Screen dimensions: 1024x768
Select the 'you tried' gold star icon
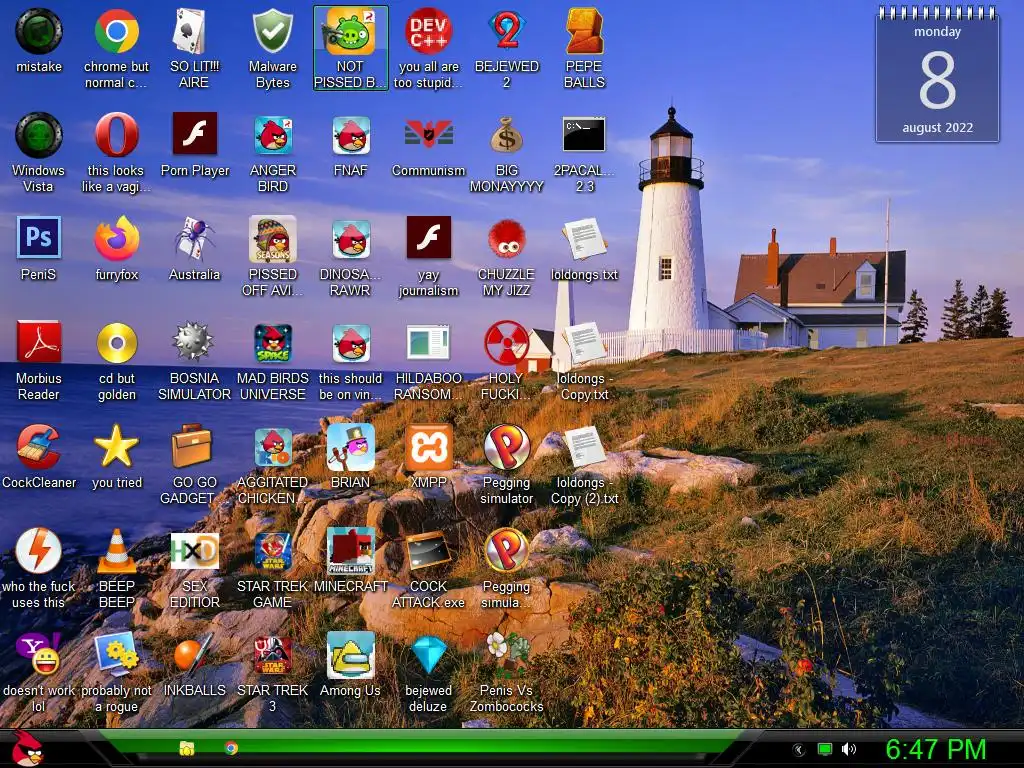click(x=116, y=447)
